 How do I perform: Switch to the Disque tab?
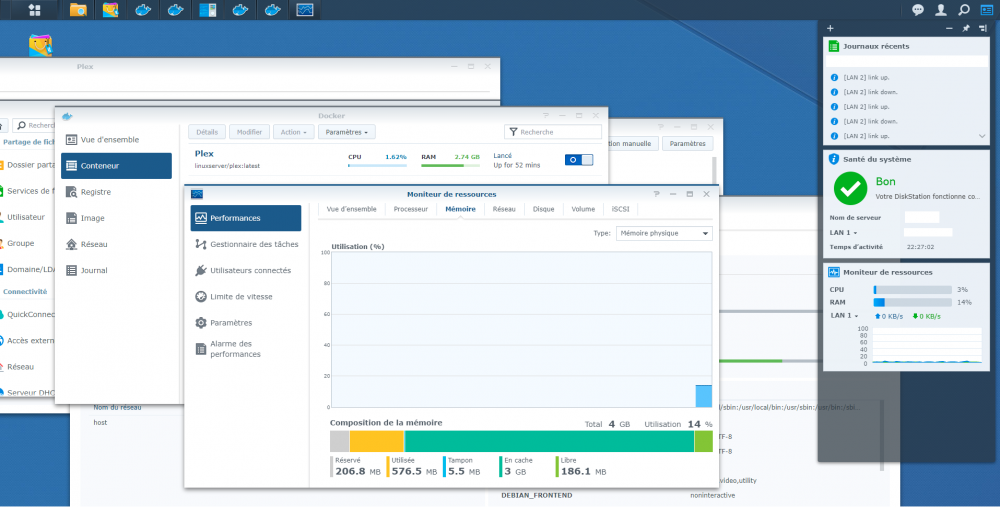click(x=543, y=209)
